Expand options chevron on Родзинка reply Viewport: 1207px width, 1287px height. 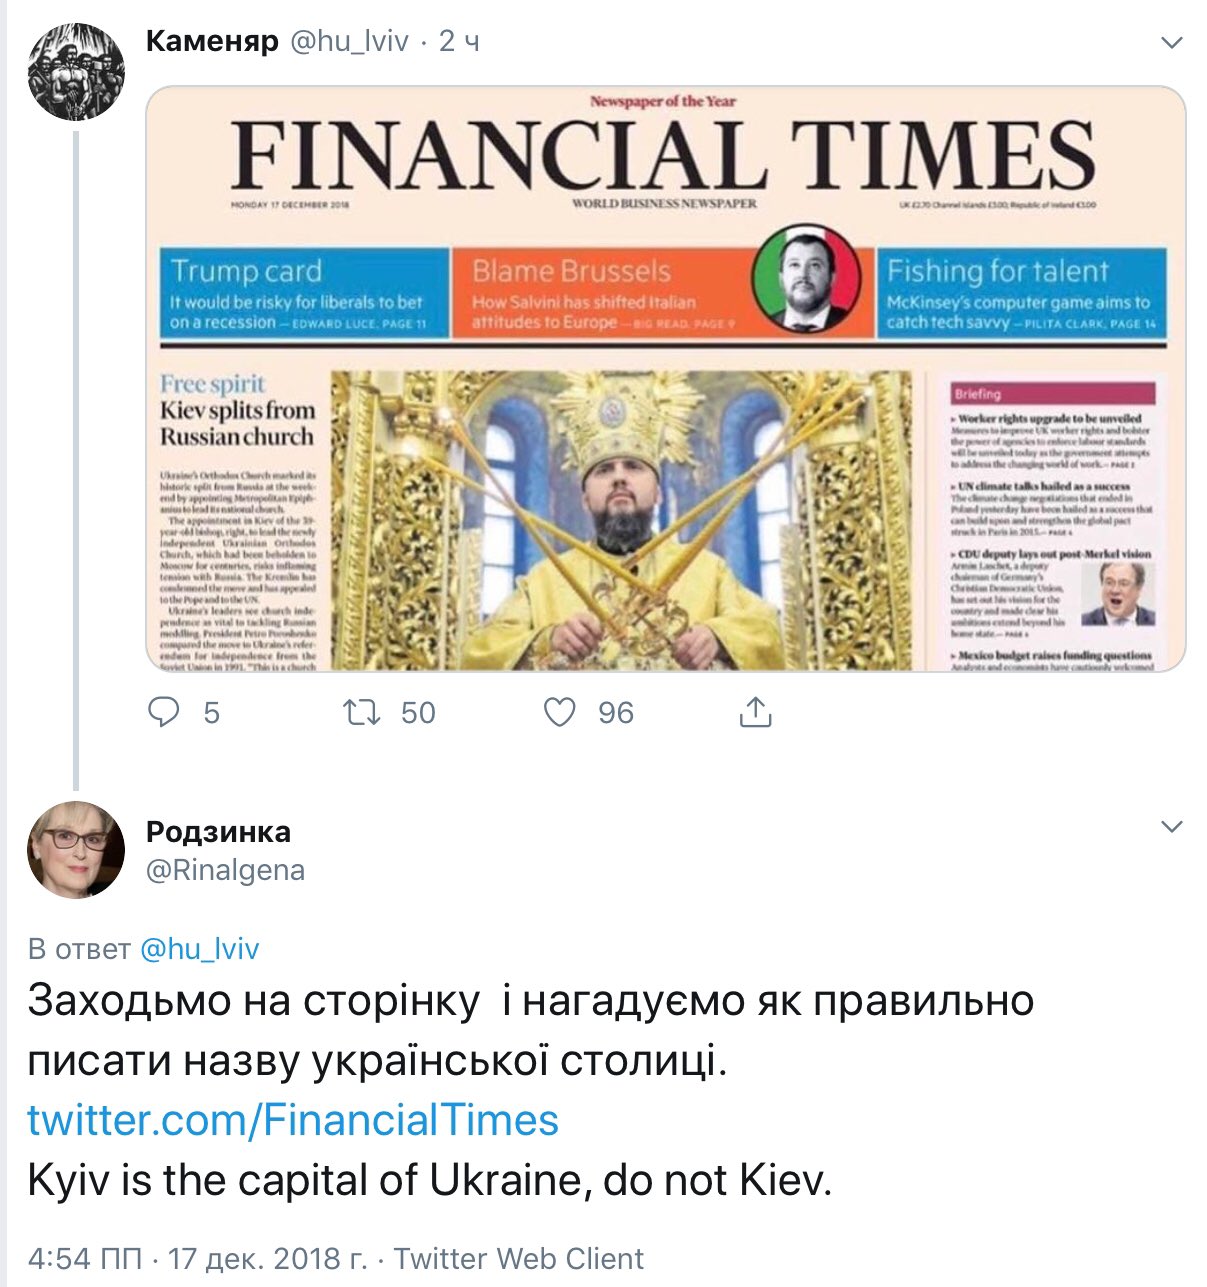point(1171,827)
